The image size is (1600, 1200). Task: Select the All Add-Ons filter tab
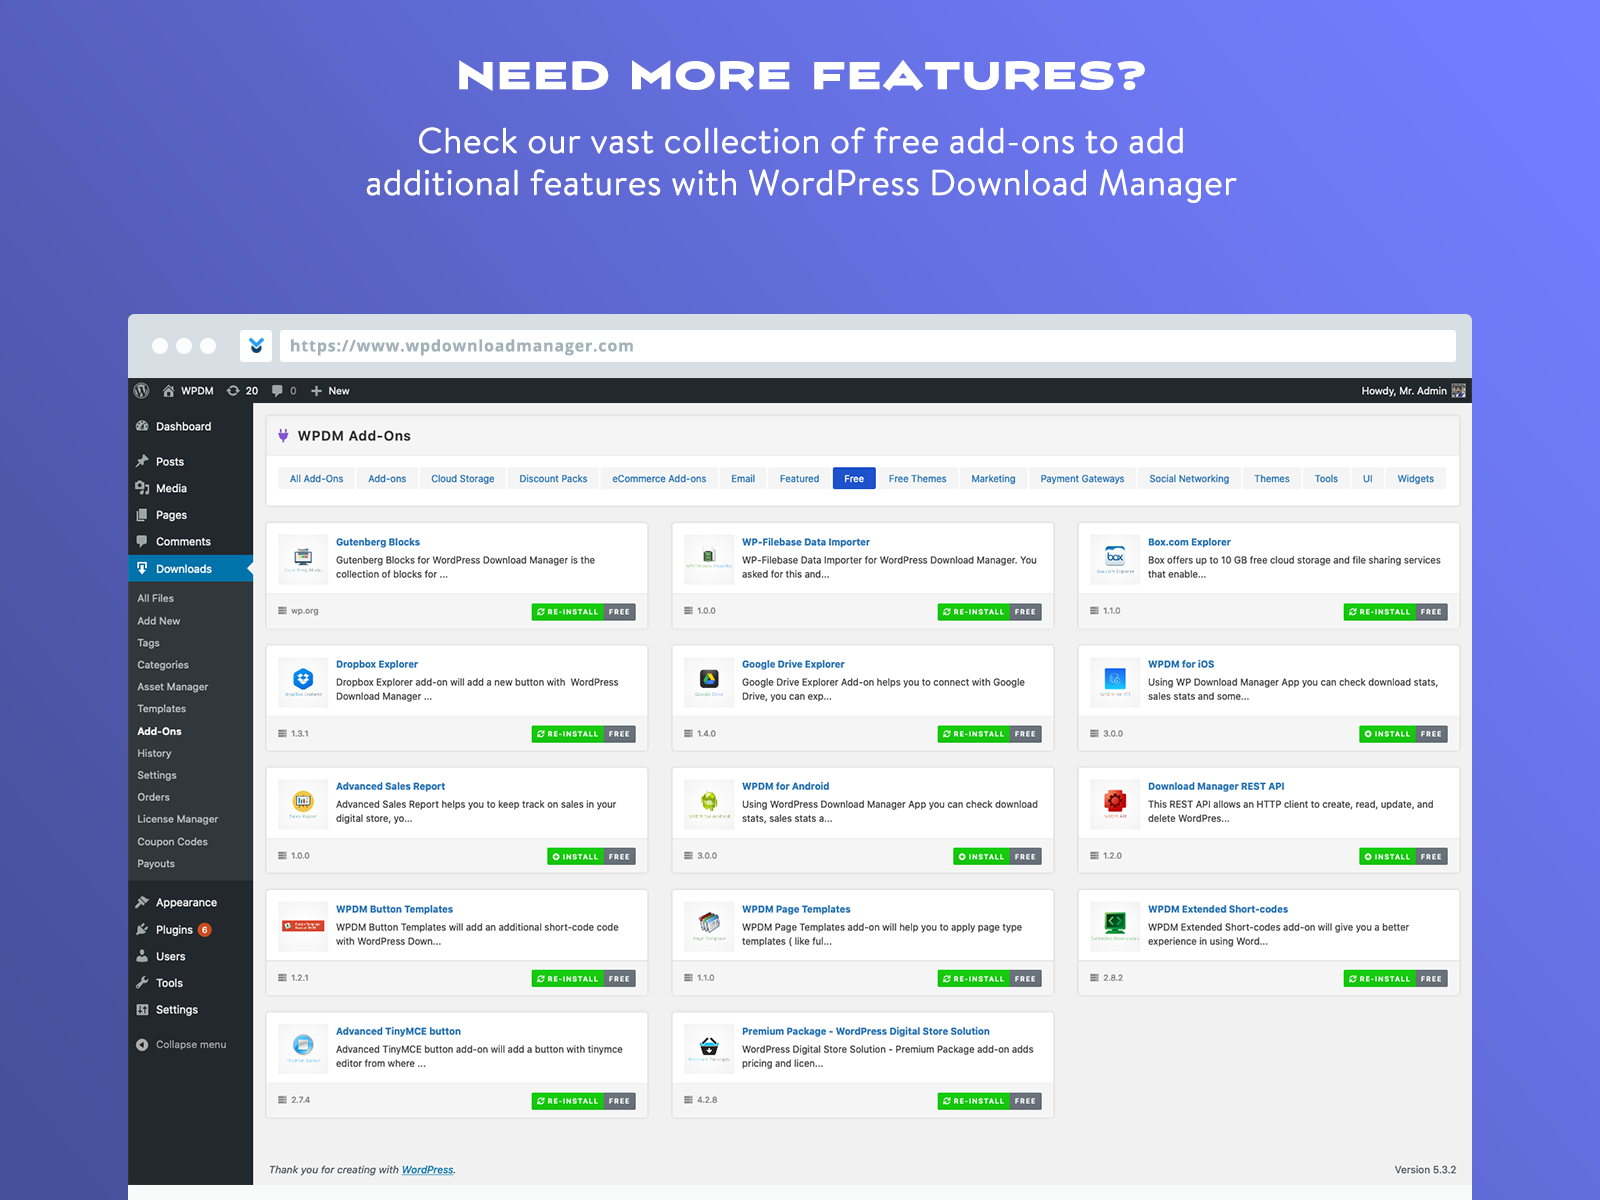point(316,479)
